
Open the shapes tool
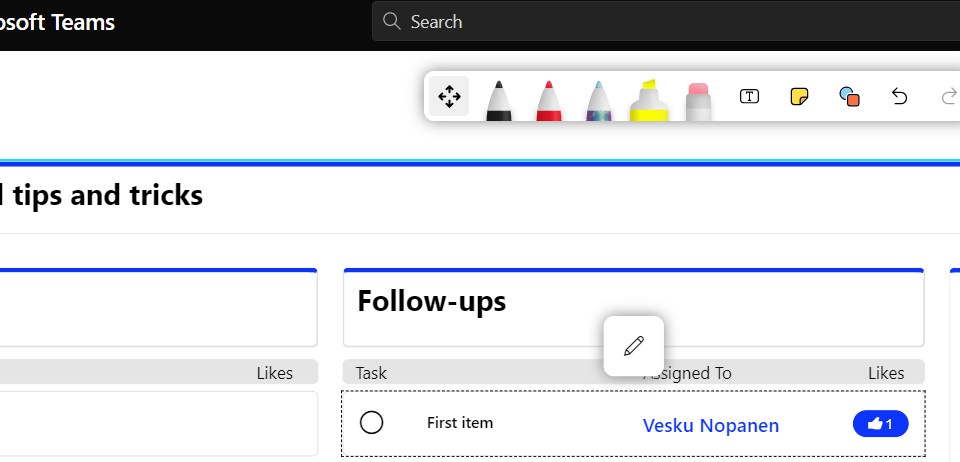tap(849, 96)
